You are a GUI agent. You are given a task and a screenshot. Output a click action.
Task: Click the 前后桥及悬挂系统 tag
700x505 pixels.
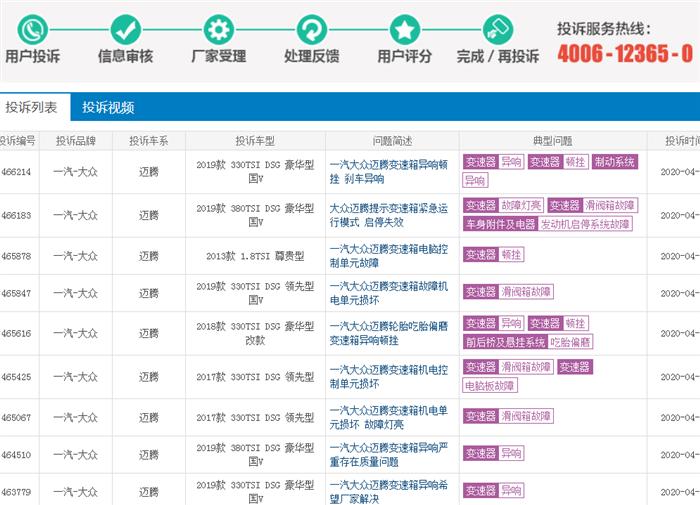tap(505, 342)
